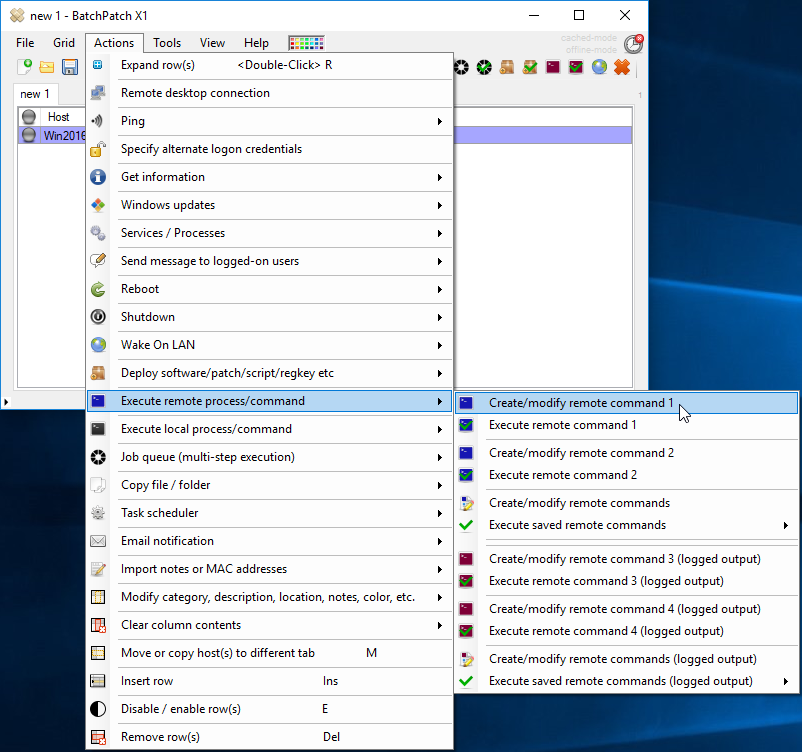802x752 pixels.
Task: Open the Tools menu
Action: [167, 43]
